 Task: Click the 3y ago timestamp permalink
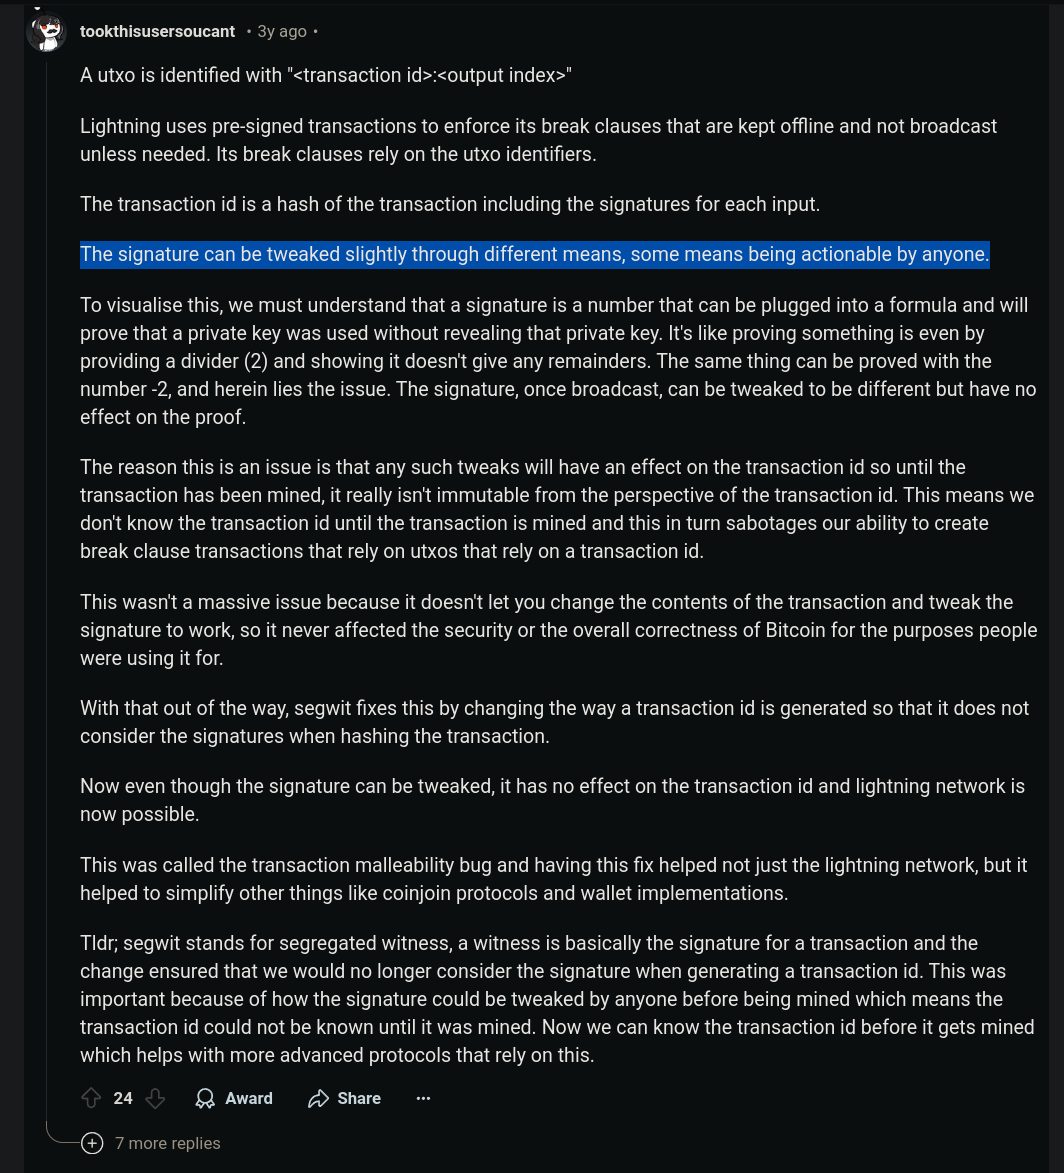click(x=282, y=31)
